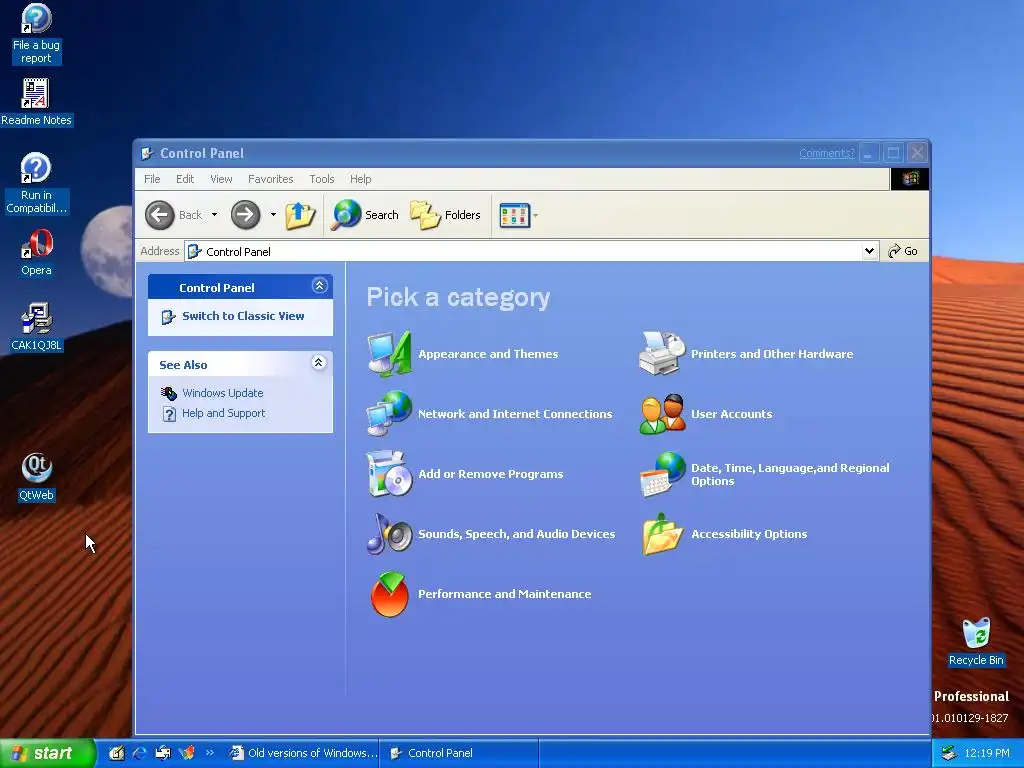This screenshot has width=1024, height=768.
Task: Open the Tools menu
Action: (322, 179)
